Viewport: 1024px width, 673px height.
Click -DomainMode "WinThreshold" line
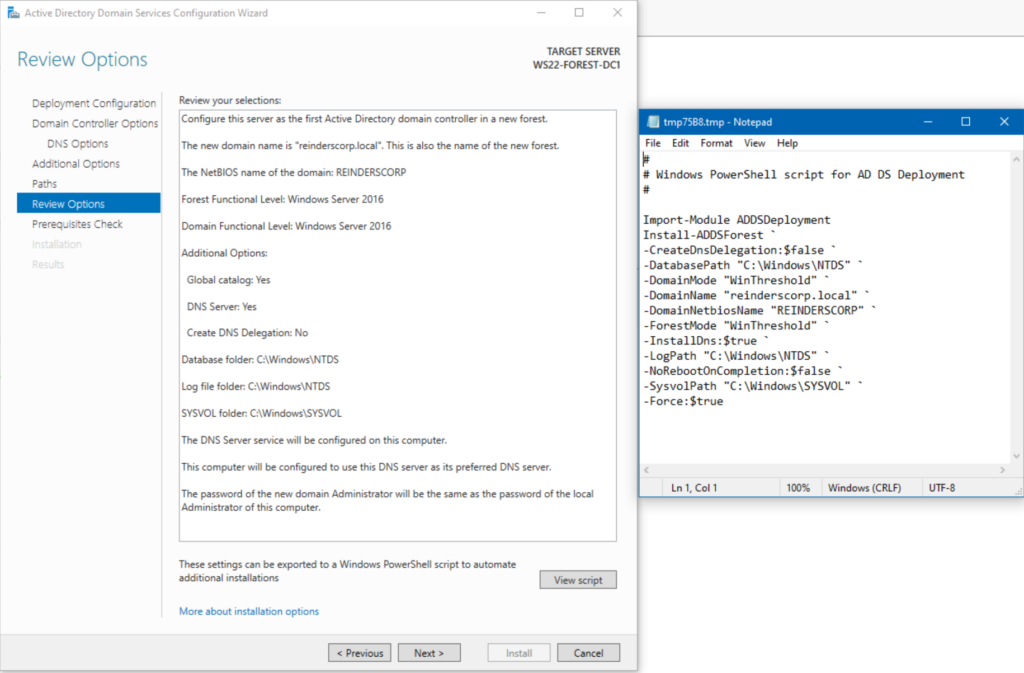(x=736, y=281)
